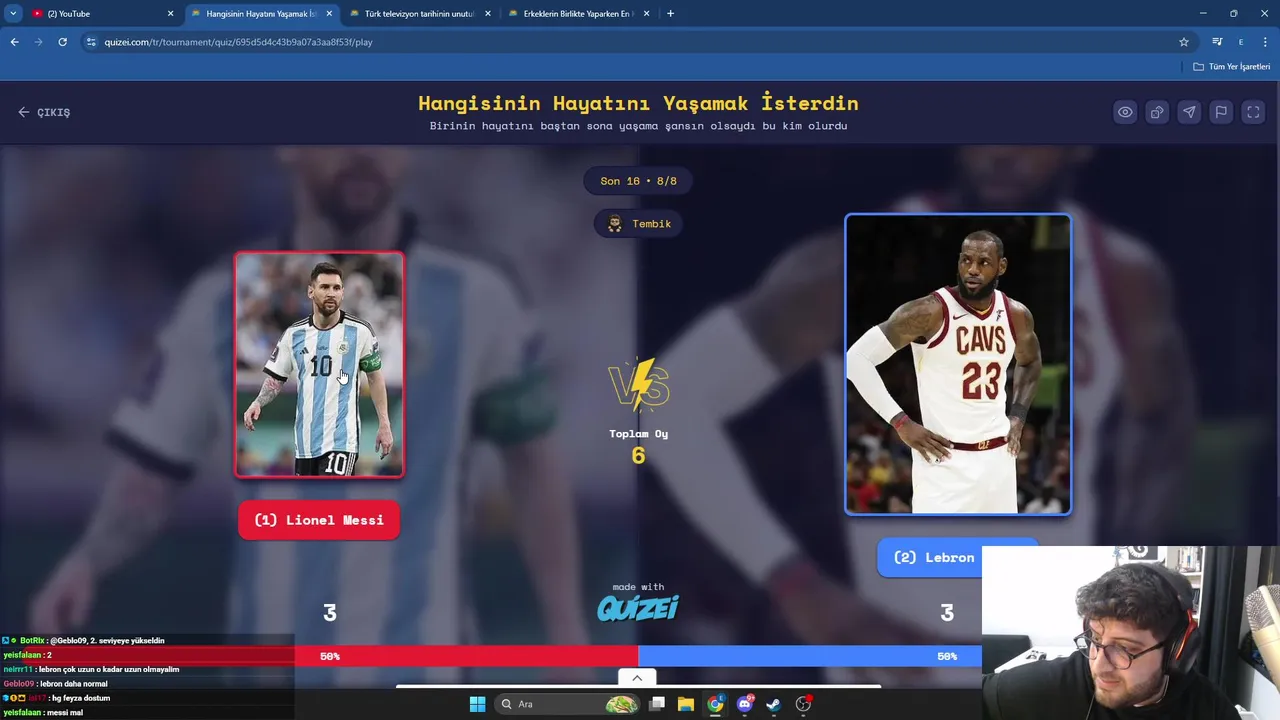The image size is (1280, 720).
Task: Click the Chrome taskbar icon
Action: 715,704
